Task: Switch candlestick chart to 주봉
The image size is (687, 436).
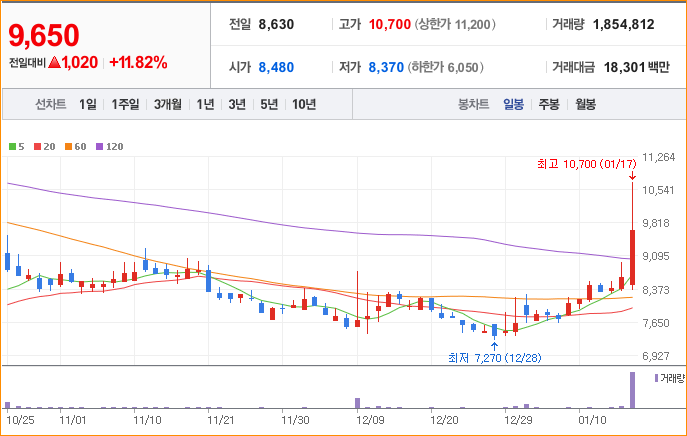Action: click(549, 104)
